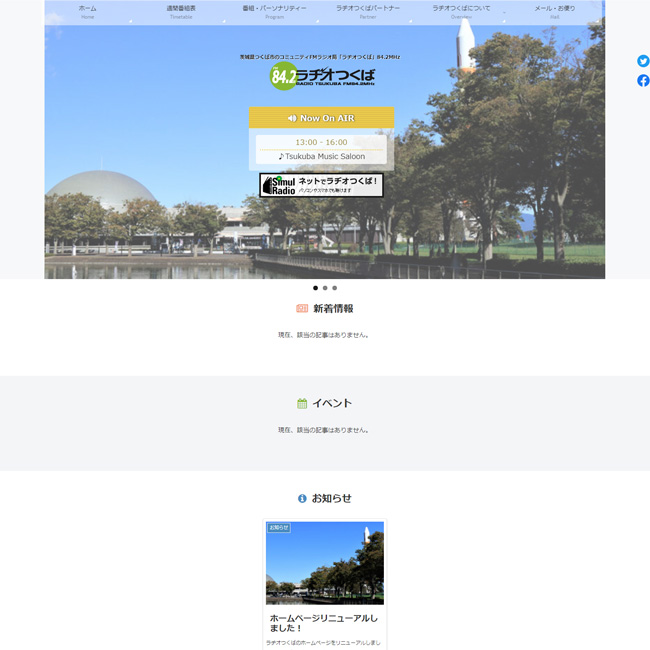Open the Facebook share icon
Viewport: 650px width, 650px height.
643,80
